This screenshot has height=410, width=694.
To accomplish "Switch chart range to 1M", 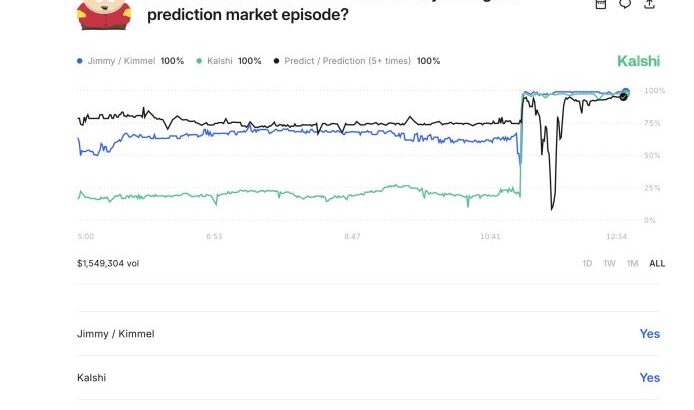I will pyautogui.click(x=632, y=263).
